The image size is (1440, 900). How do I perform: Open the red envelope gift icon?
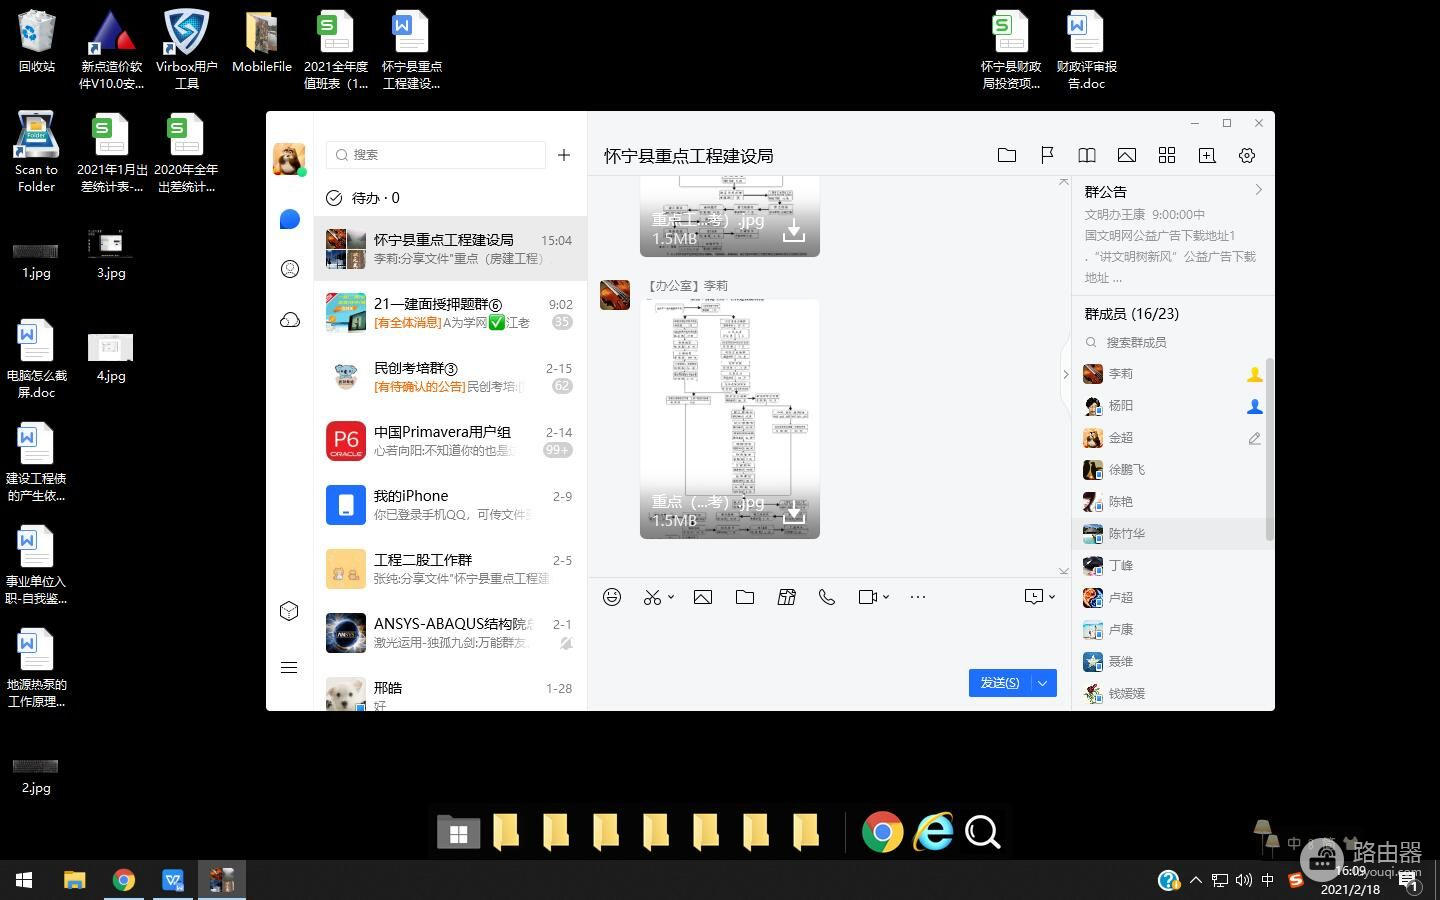pyautogui.click(x=787, y=597)
